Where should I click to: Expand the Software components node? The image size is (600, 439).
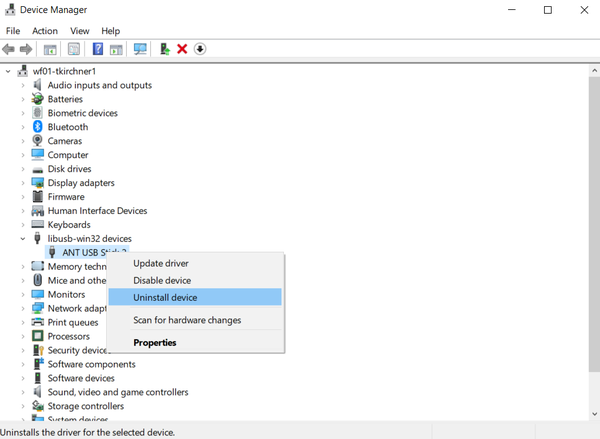pyautogui.click(x=23, y=364)
